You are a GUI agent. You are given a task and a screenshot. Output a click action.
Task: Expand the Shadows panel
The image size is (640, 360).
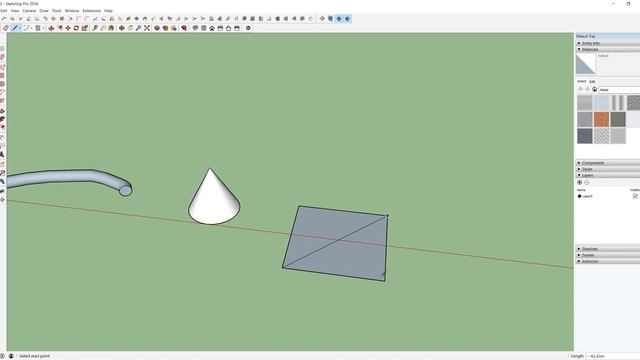tap(608, 249)
